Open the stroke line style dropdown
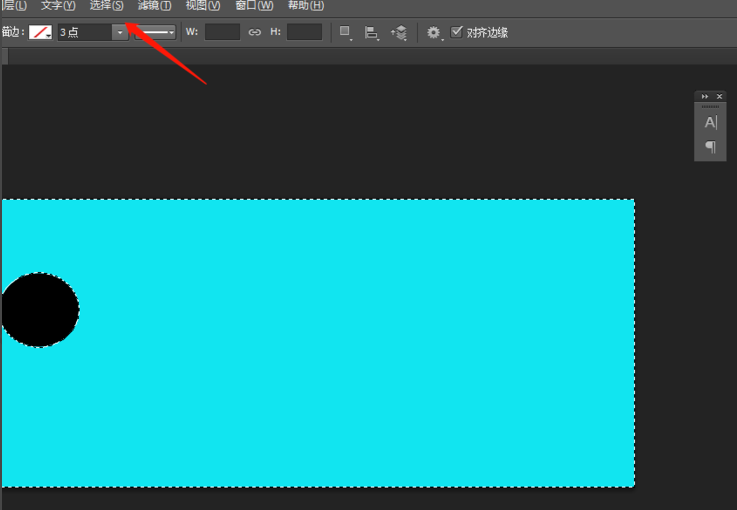Image resolution: width=737 pixels, height=510 pixels. [156, 32]
